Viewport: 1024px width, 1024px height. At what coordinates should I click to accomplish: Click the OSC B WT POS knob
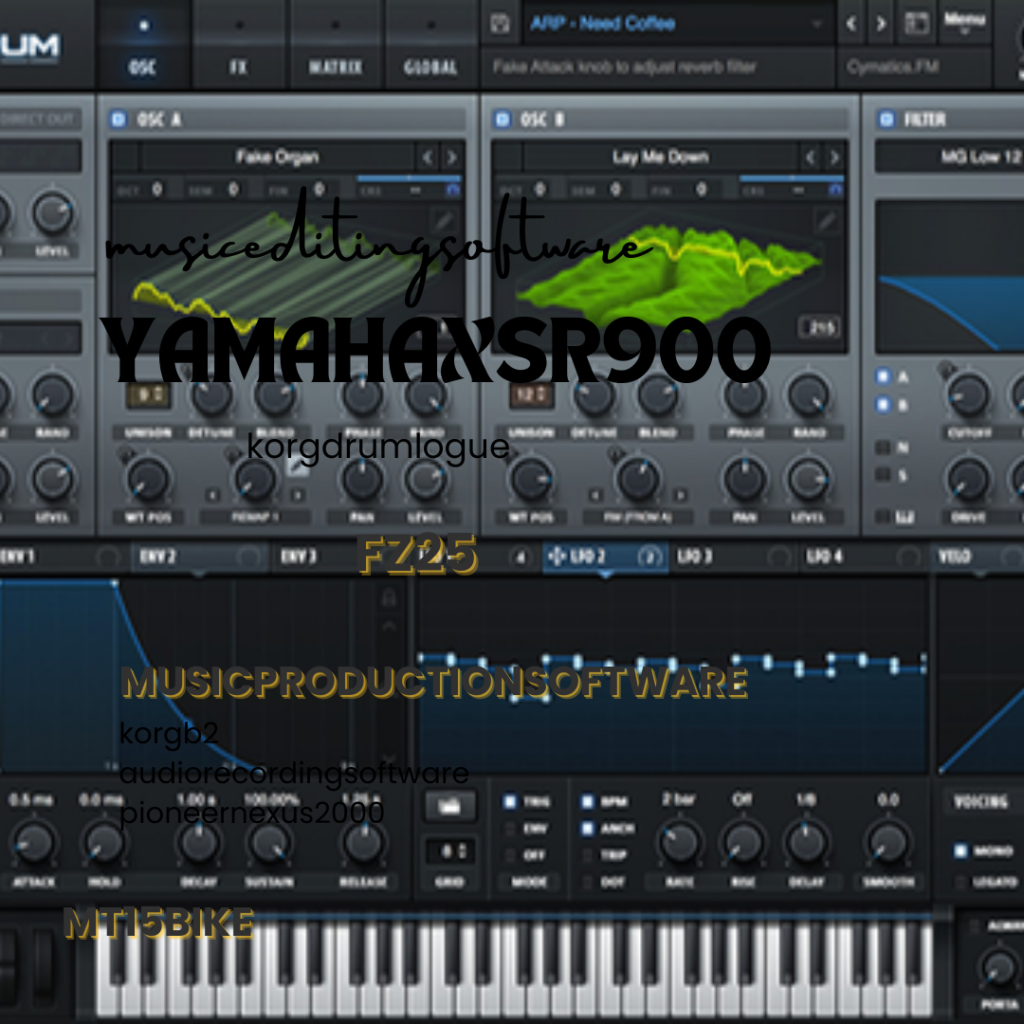pyautogui.click(x=530, y=479)
